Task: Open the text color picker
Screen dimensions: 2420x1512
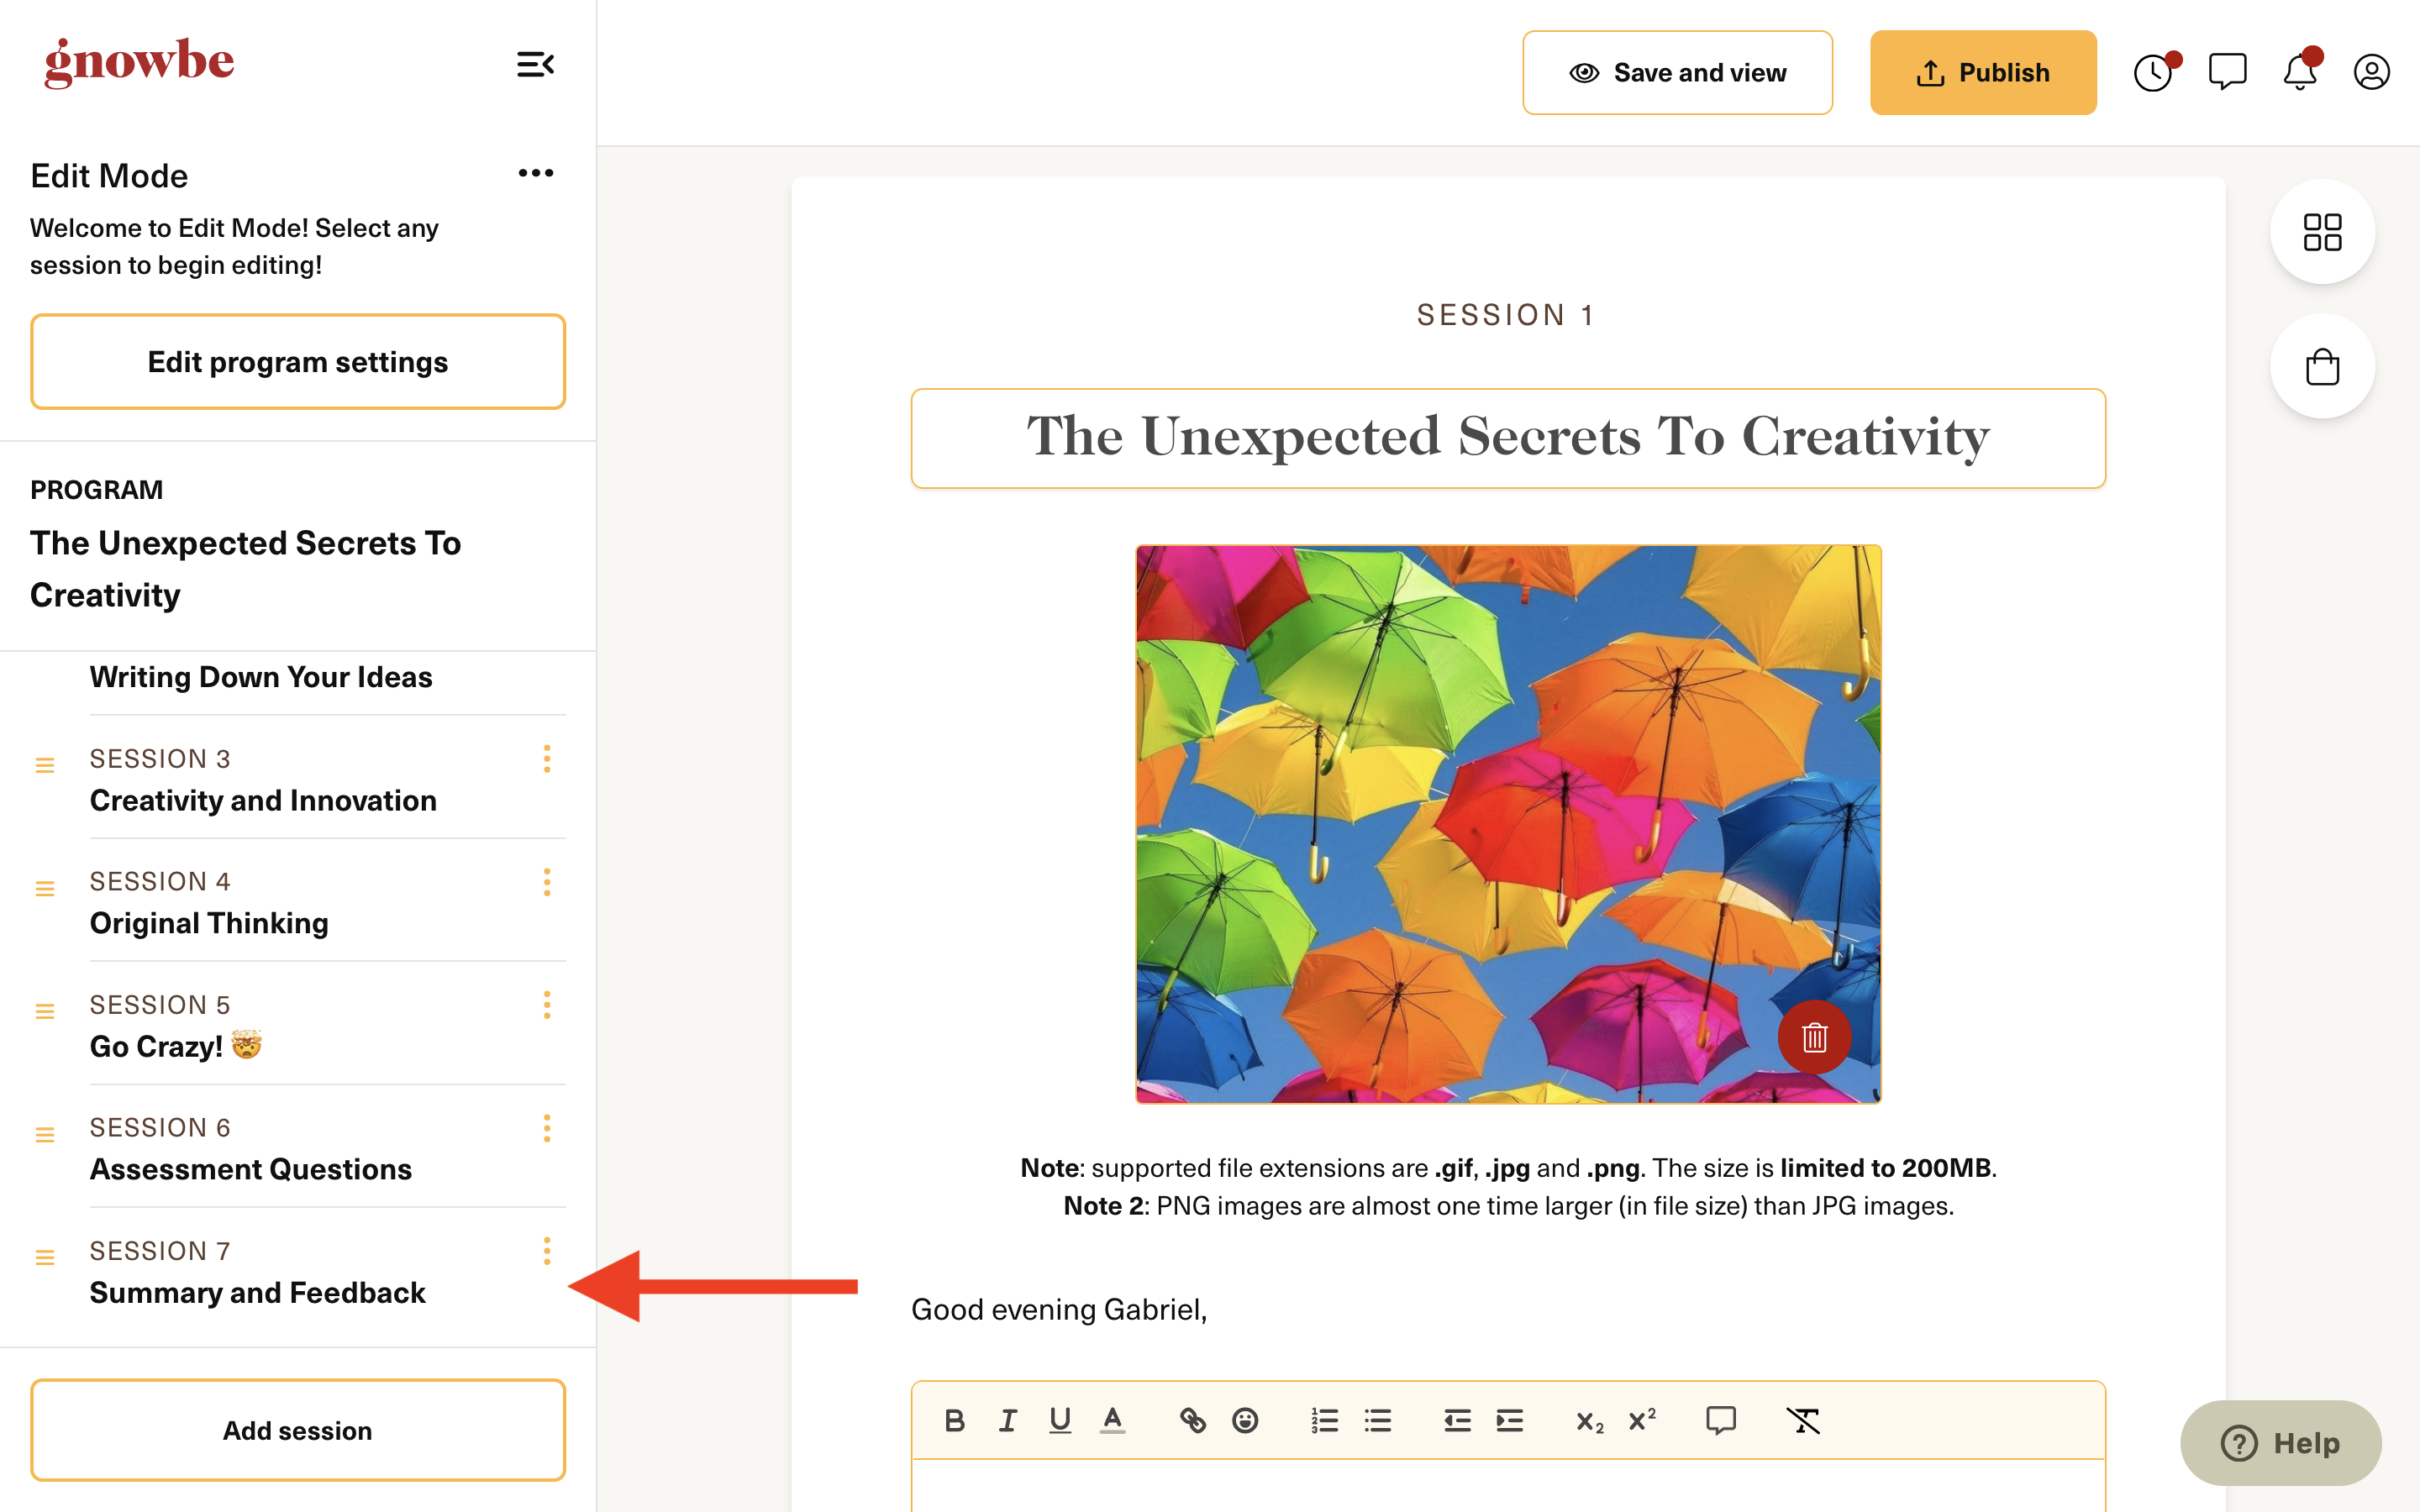Action: pyautogui.click(x=1112, y=1420)
